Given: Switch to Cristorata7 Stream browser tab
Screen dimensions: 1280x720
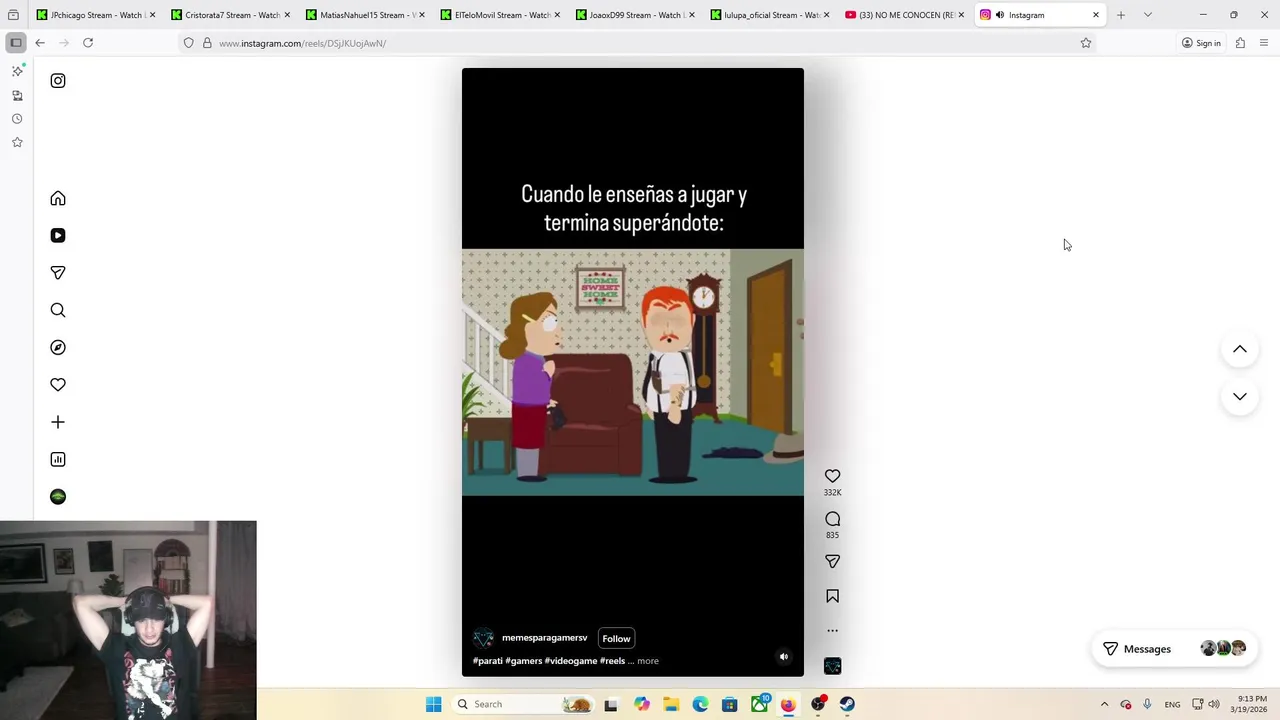Looking at the screenshot, I should (x=230, y=15).
